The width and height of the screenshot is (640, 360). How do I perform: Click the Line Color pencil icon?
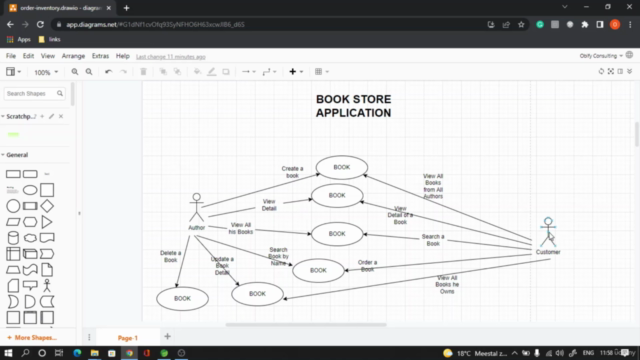tap(211, 72)
